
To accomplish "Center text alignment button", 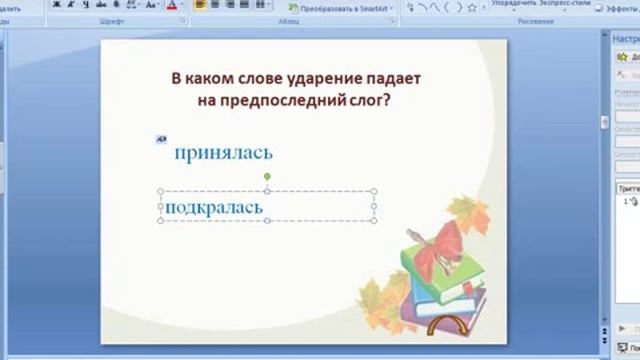I will 215,4.
